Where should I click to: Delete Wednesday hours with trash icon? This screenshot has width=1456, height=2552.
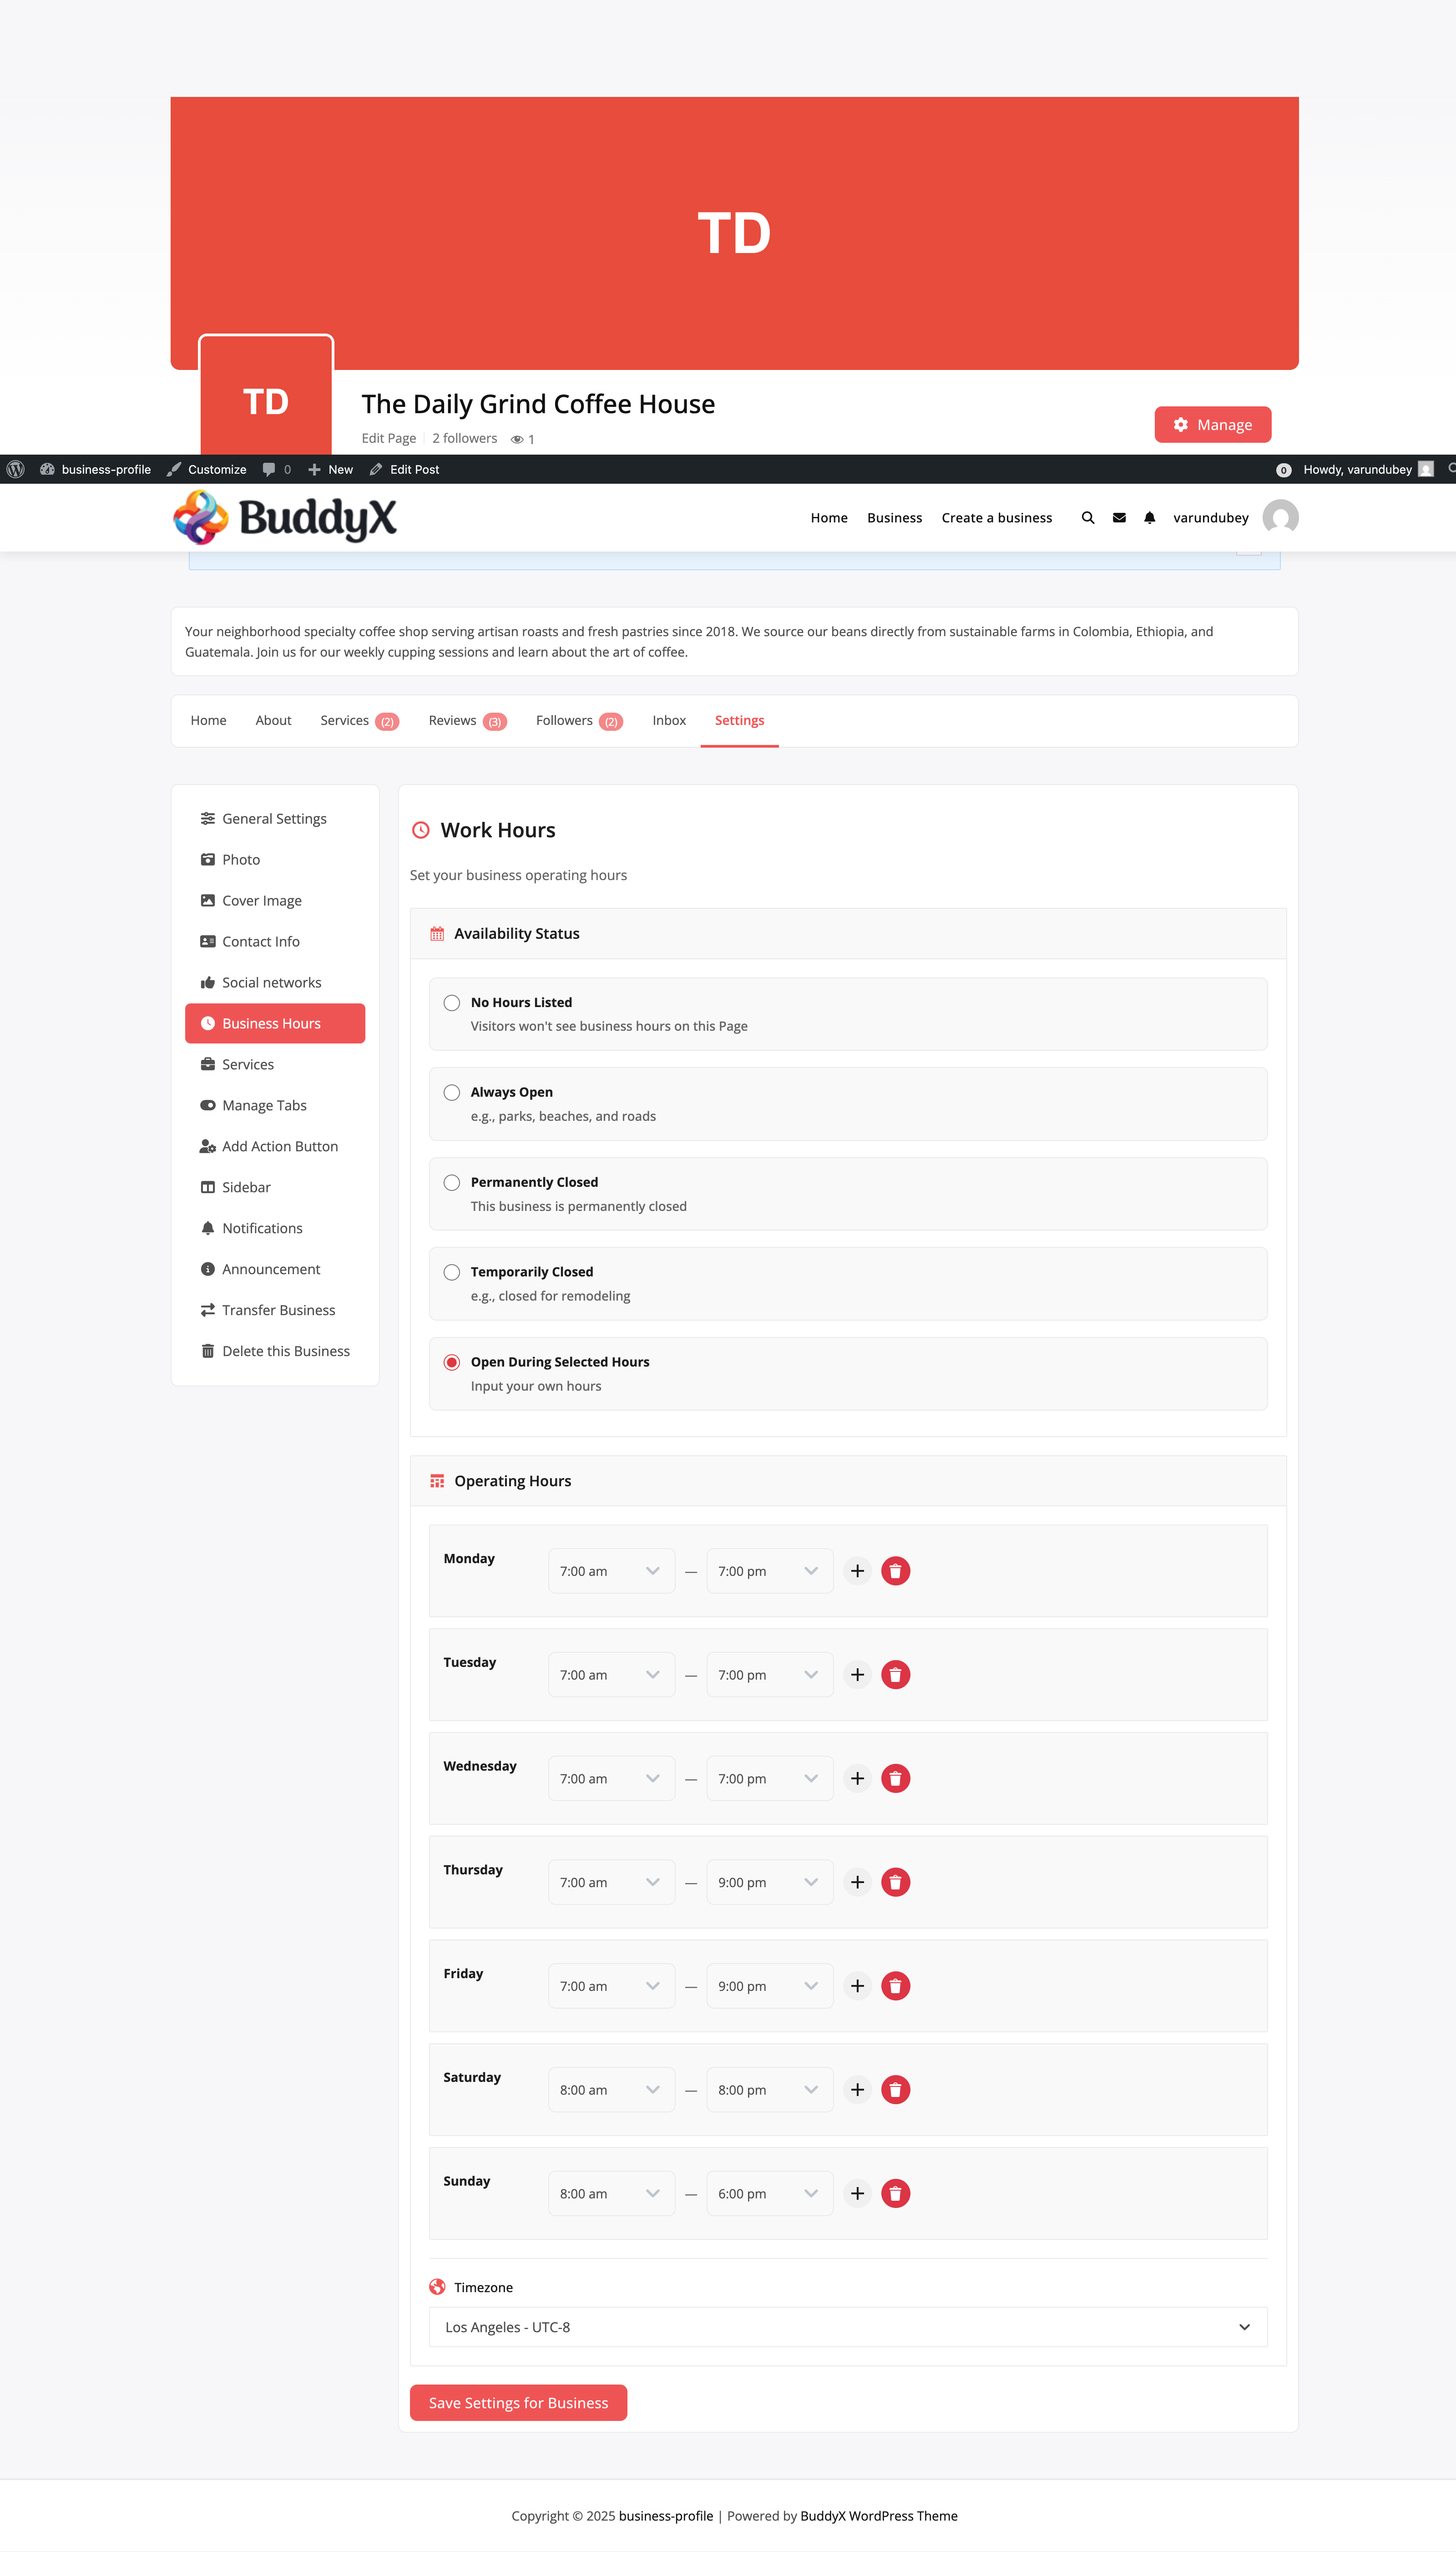[895, 1778]
